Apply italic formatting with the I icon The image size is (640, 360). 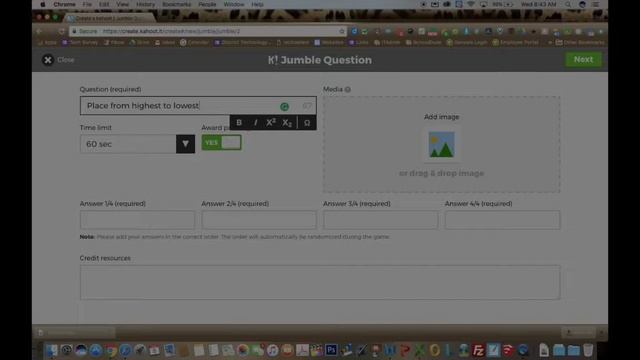256,122
